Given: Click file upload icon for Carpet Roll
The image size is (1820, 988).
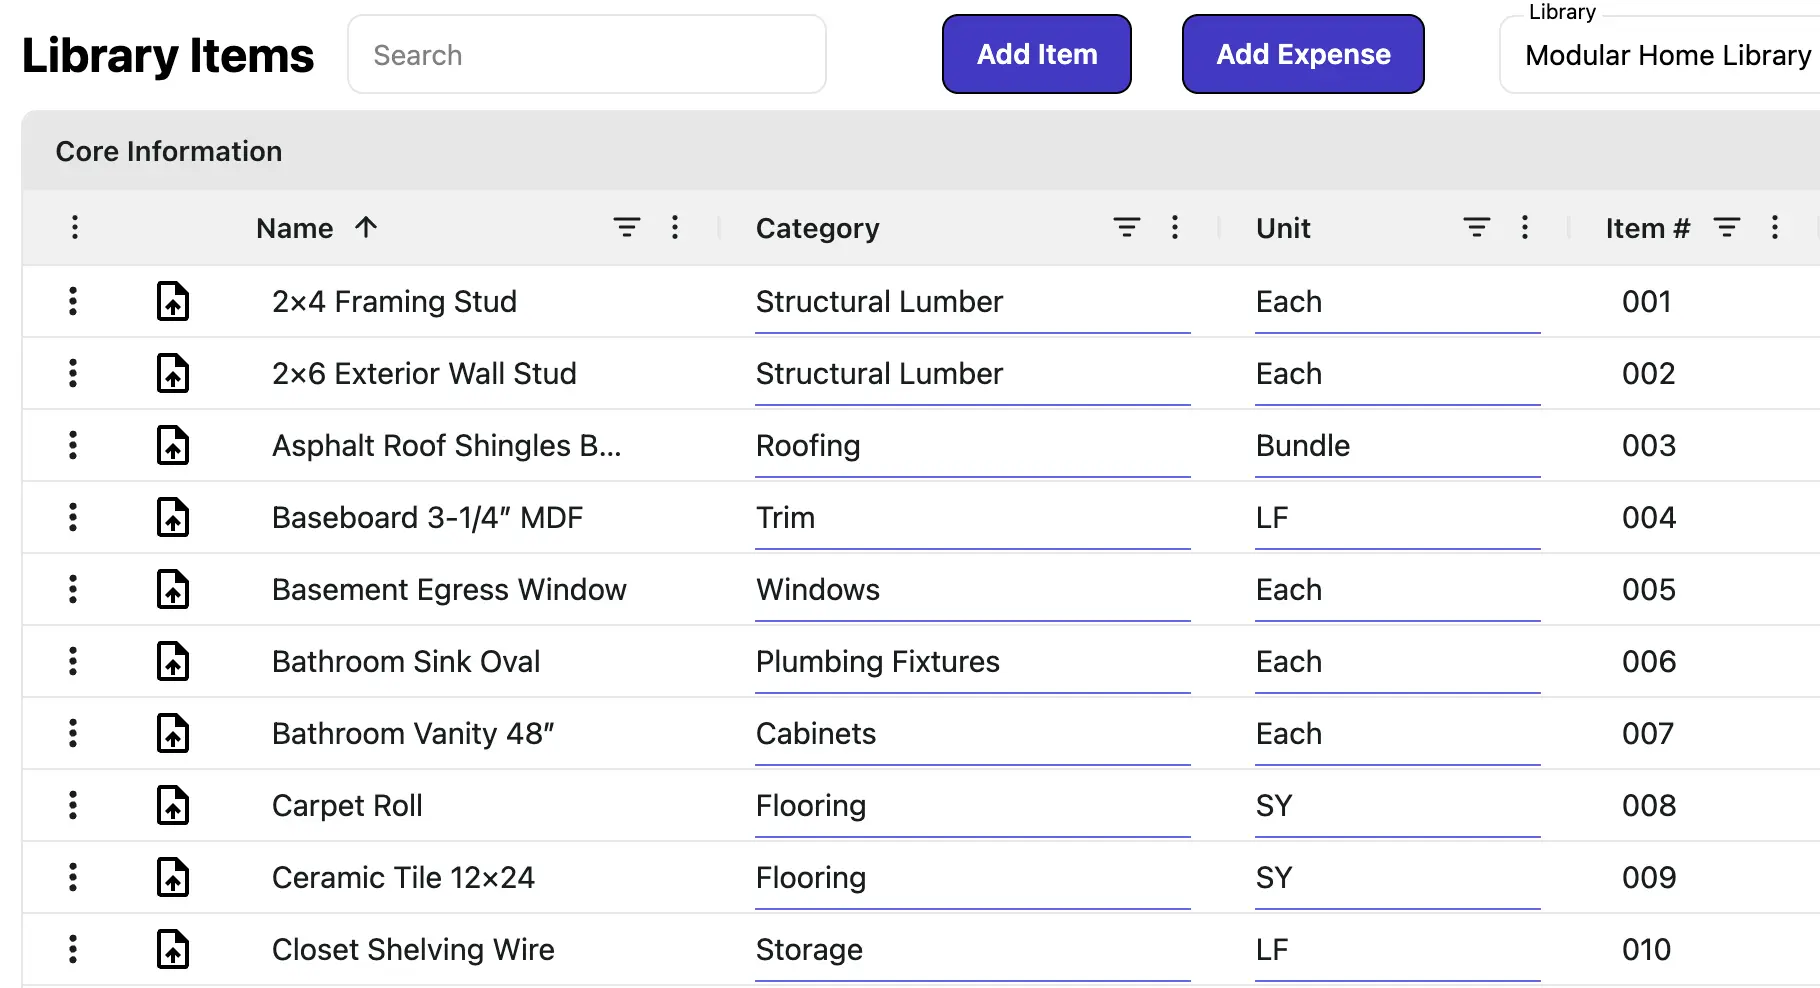Looking at the screenshot, I should 173,806.
